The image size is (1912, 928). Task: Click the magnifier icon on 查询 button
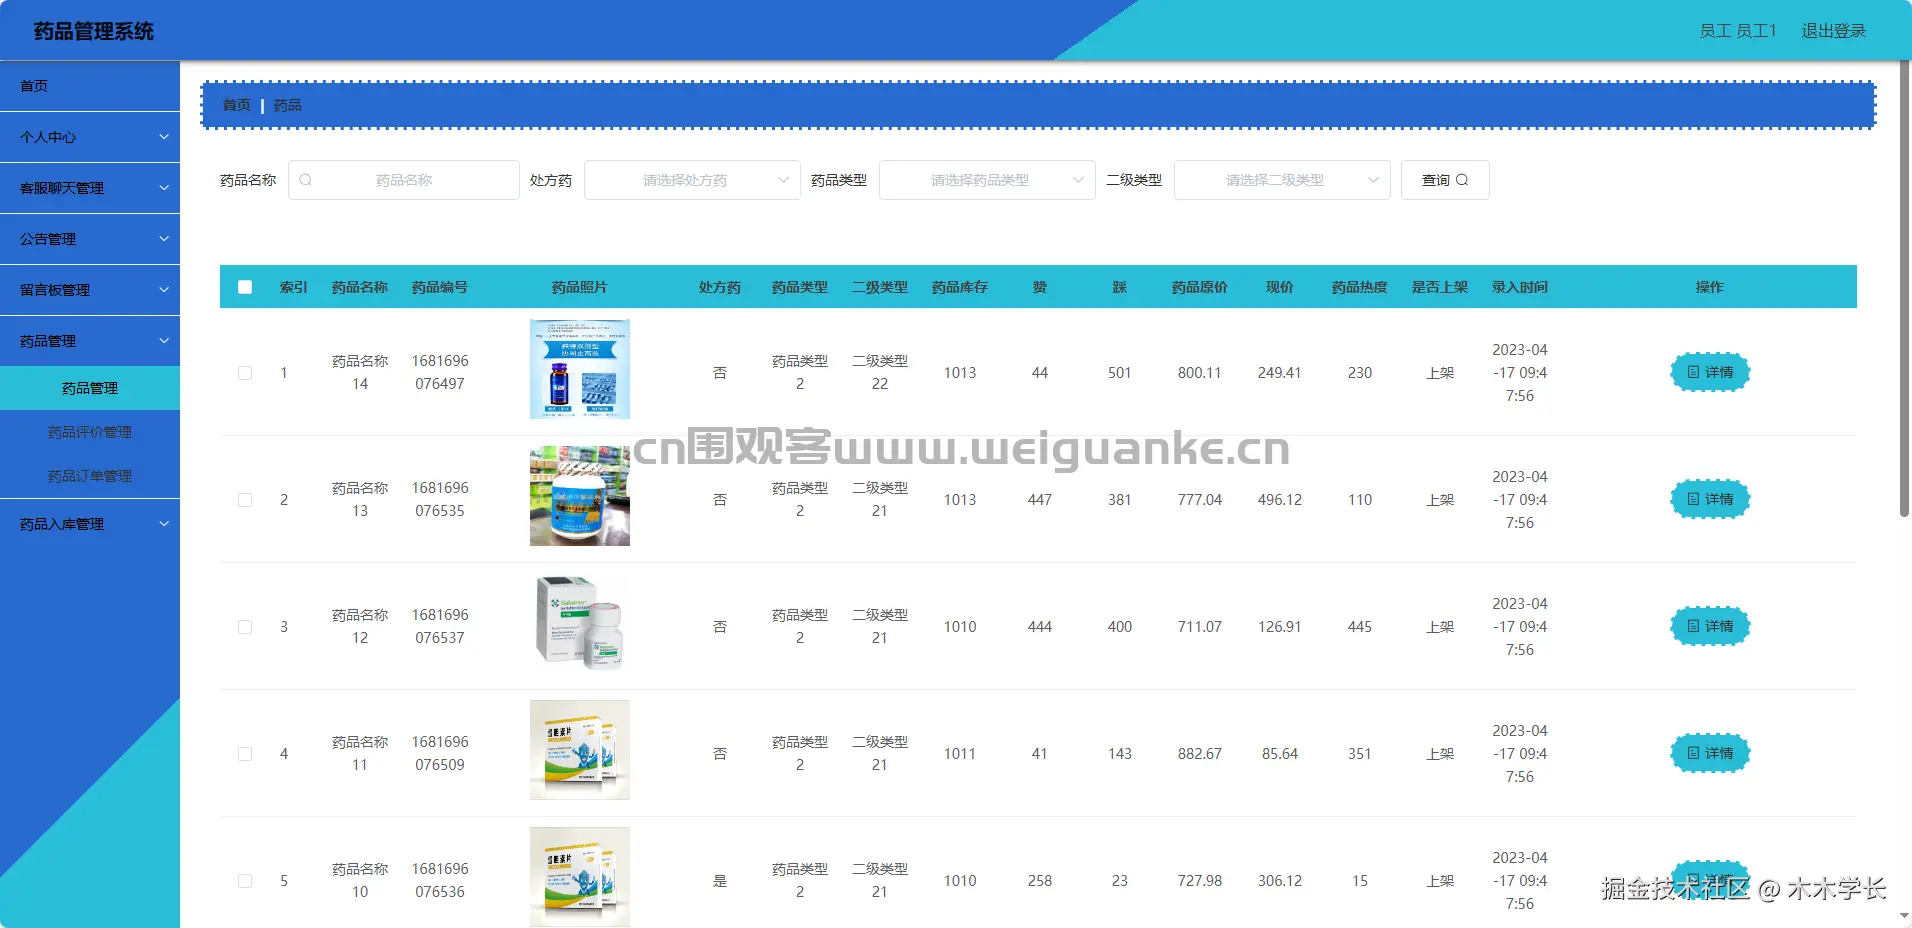pyautogui.click(x=1462, y=180)
